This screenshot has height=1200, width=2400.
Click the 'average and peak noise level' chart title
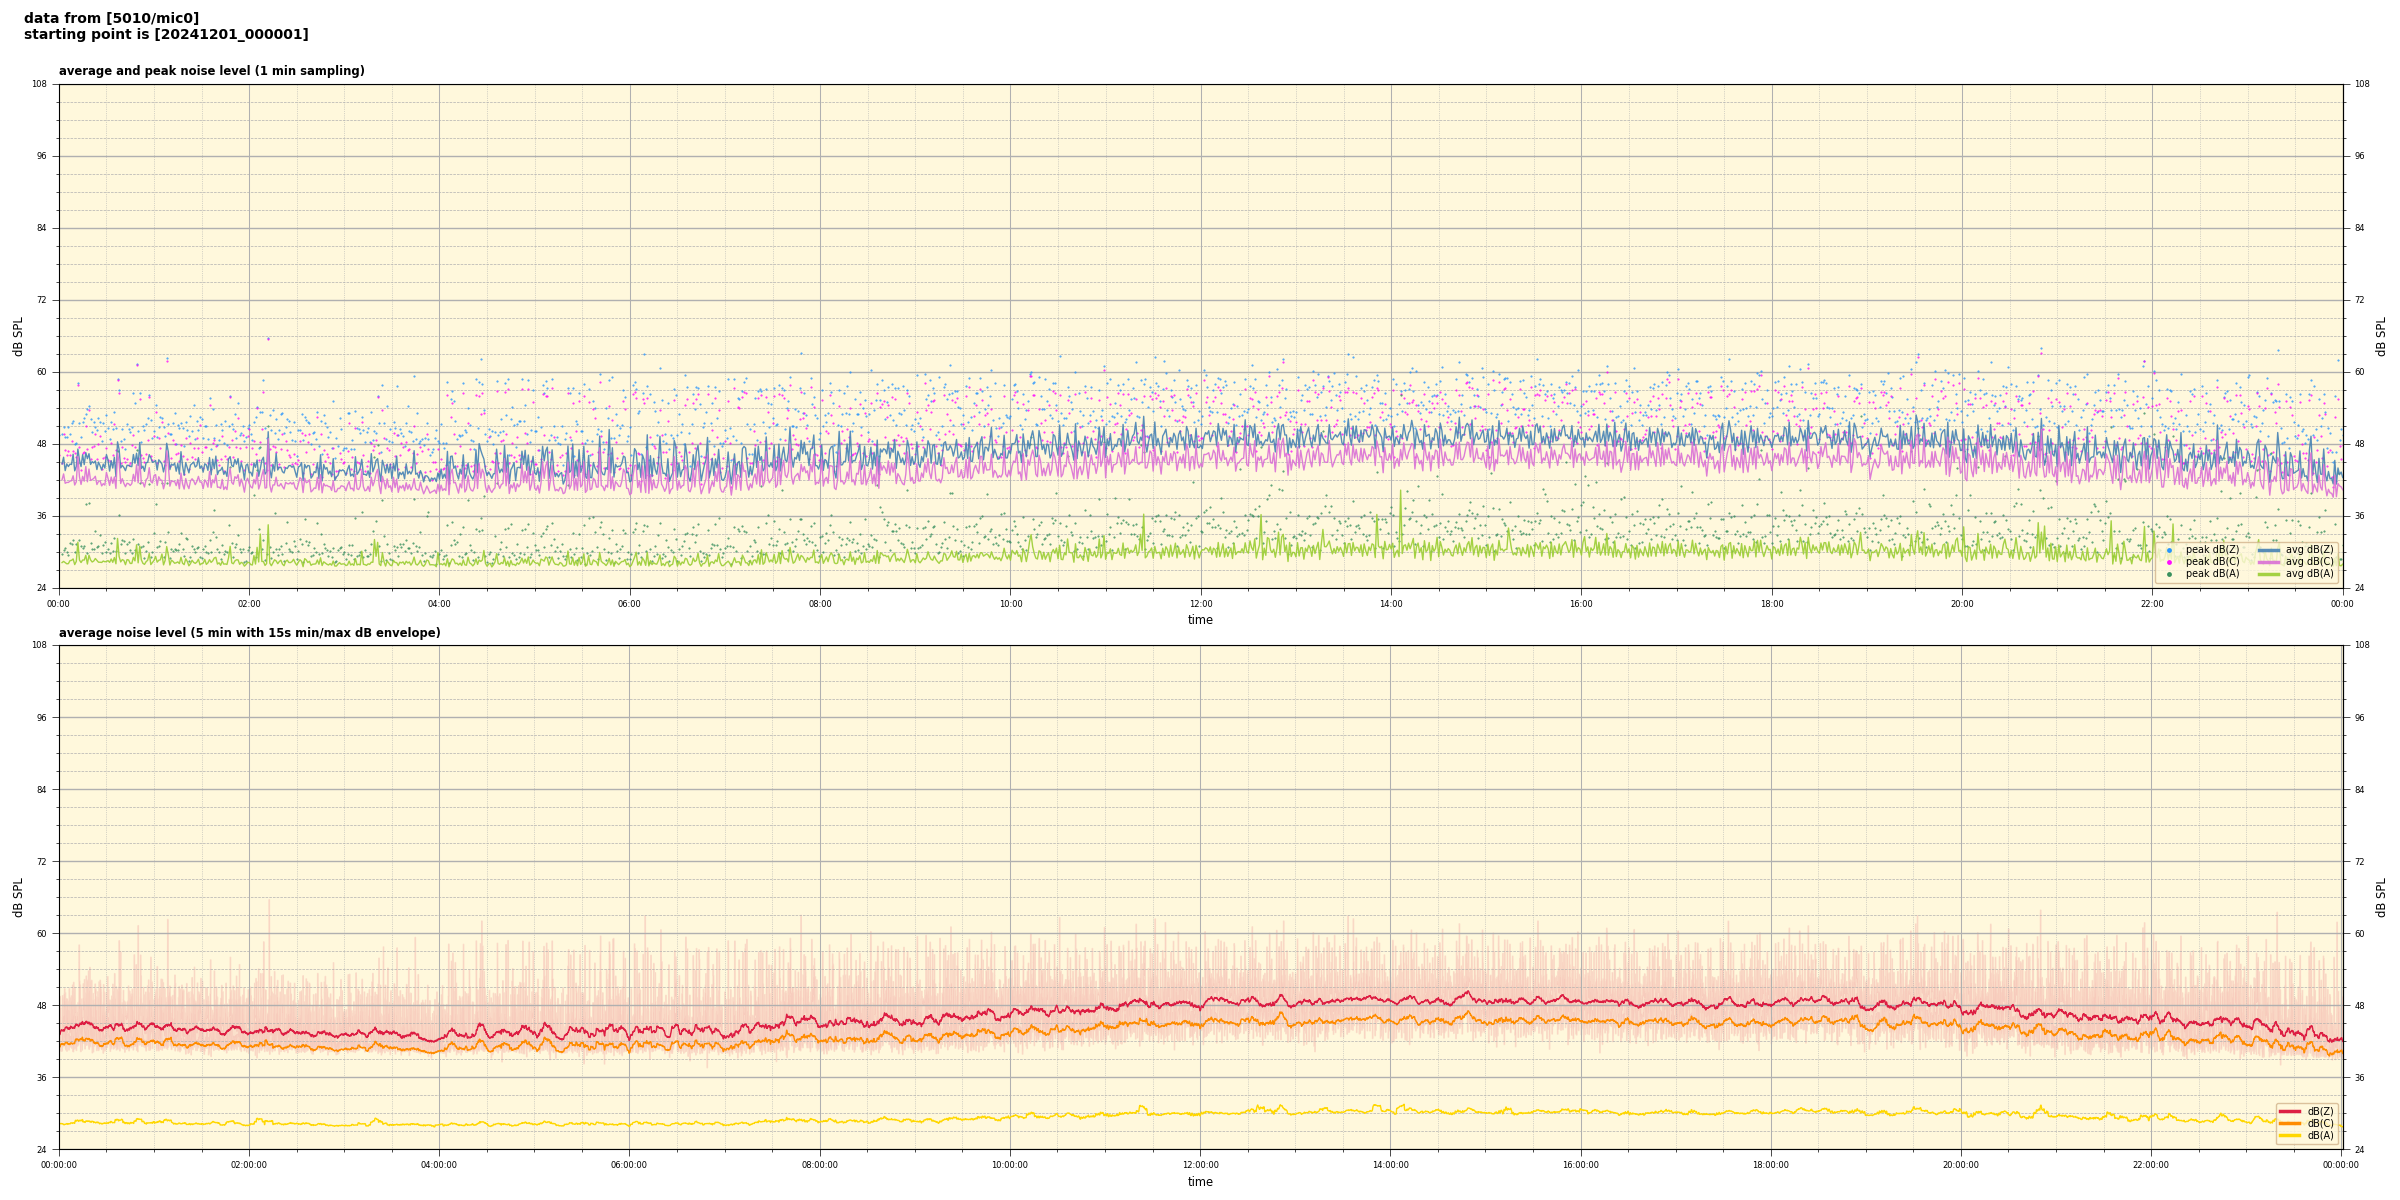(x=211, y=71)
